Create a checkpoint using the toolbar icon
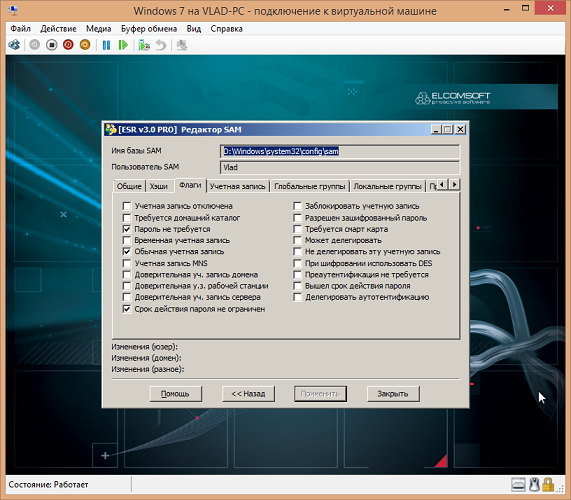 click(x=144, y=45)
